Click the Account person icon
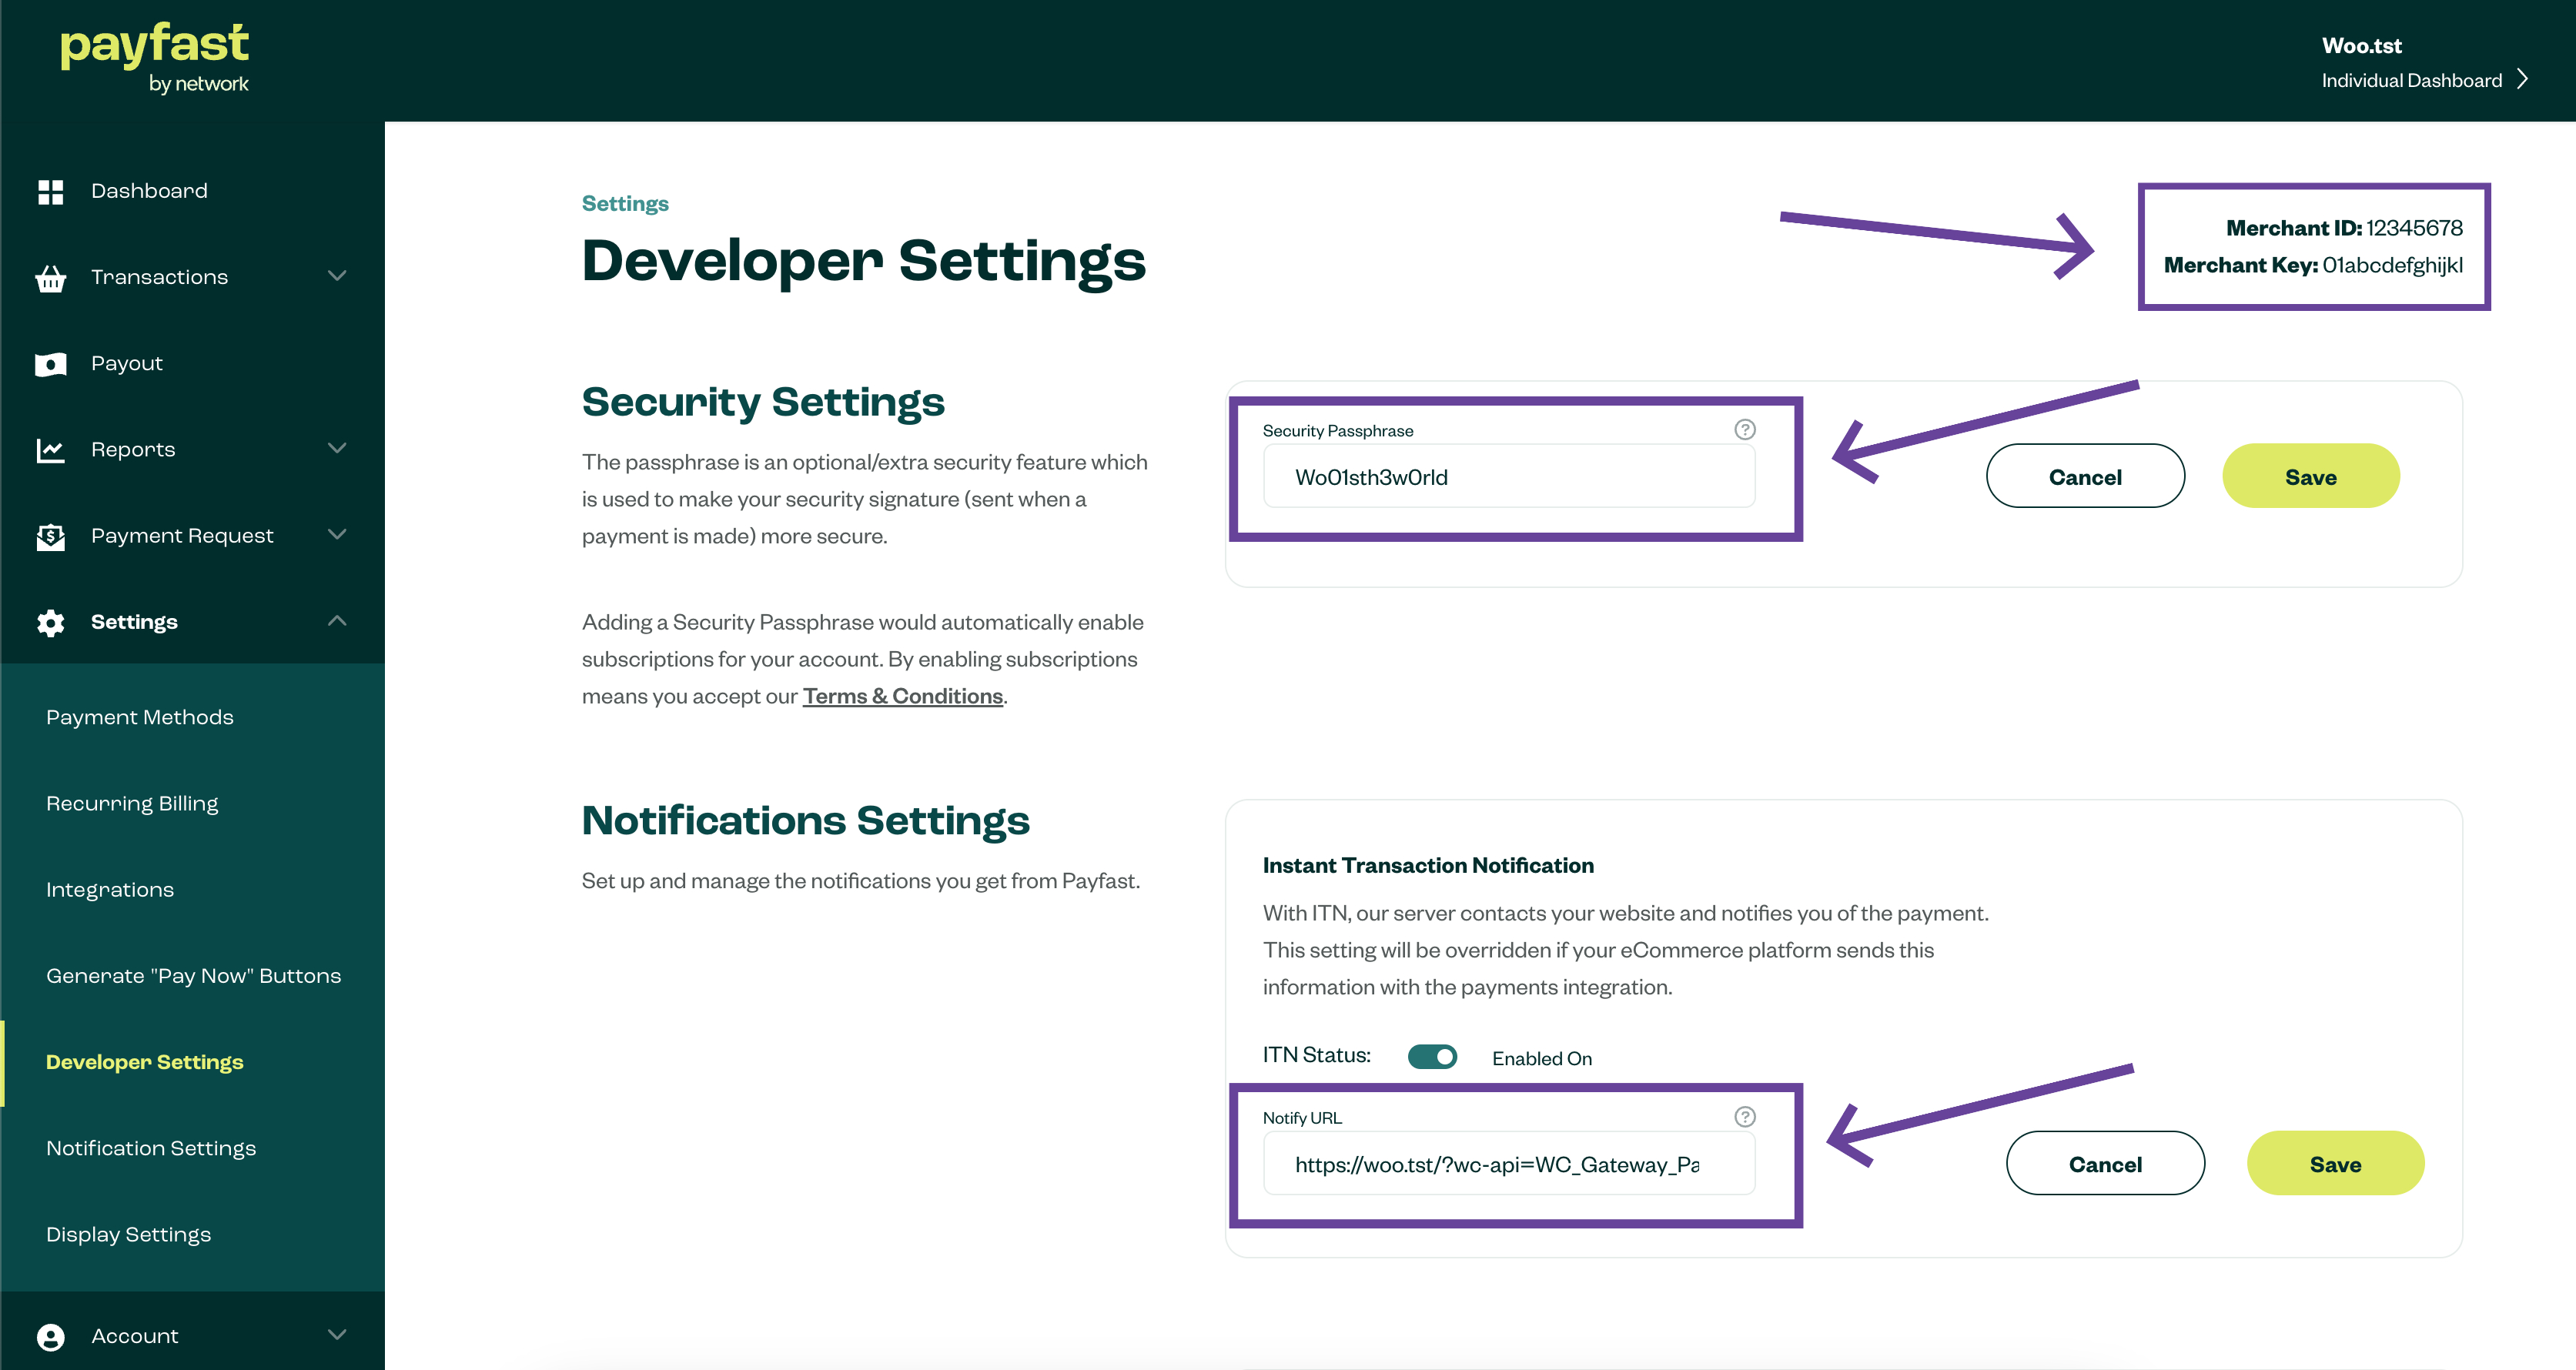The height and width of the screenshot is (1370, 2576). [x=50, y=1337]
